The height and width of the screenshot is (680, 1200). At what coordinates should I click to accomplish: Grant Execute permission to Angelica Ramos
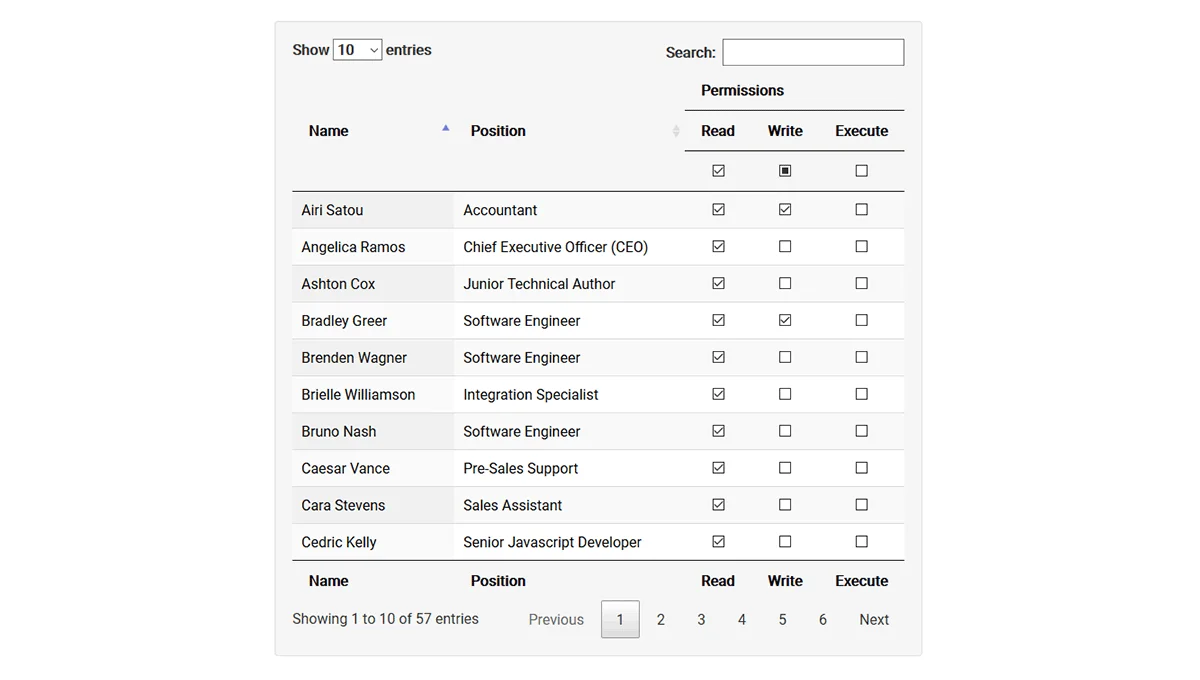coord(861,246)
